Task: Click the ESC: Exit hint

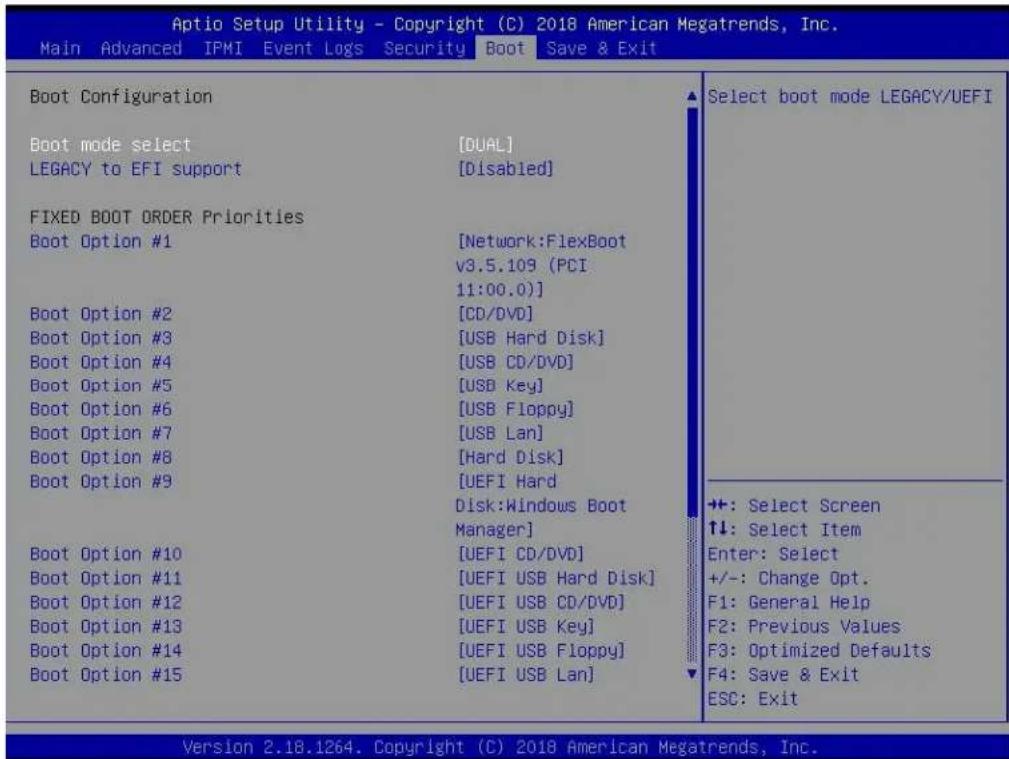Action: [753, 698]
